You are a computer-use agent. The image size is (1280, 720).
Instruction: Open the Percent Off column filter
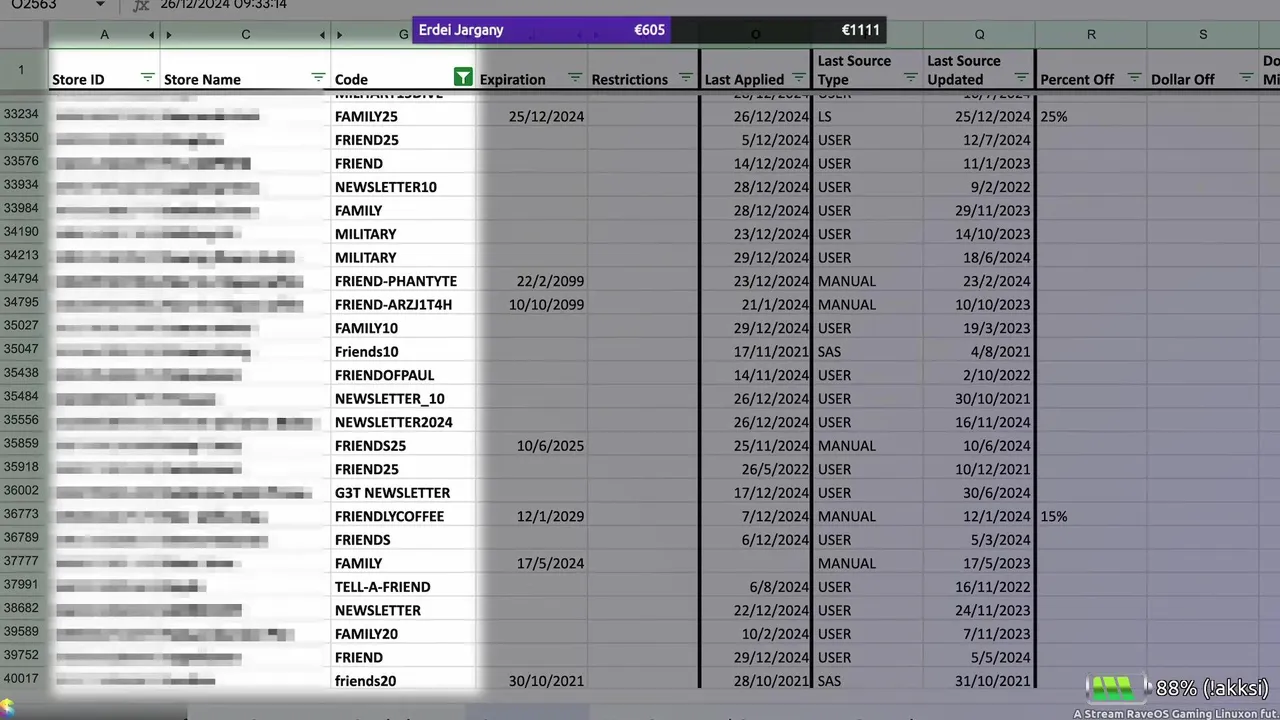click(x=1134, y=77)
